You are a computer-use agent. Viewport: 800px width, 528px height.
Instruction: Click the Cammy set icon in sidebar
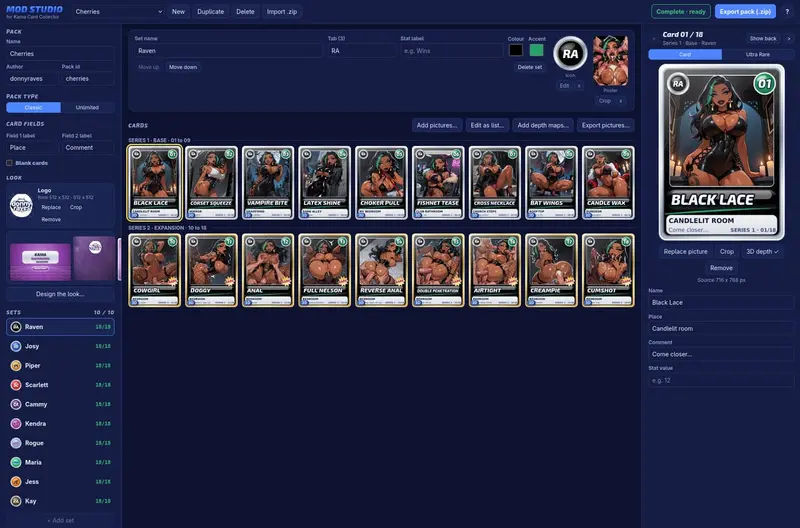click(16, 405)
